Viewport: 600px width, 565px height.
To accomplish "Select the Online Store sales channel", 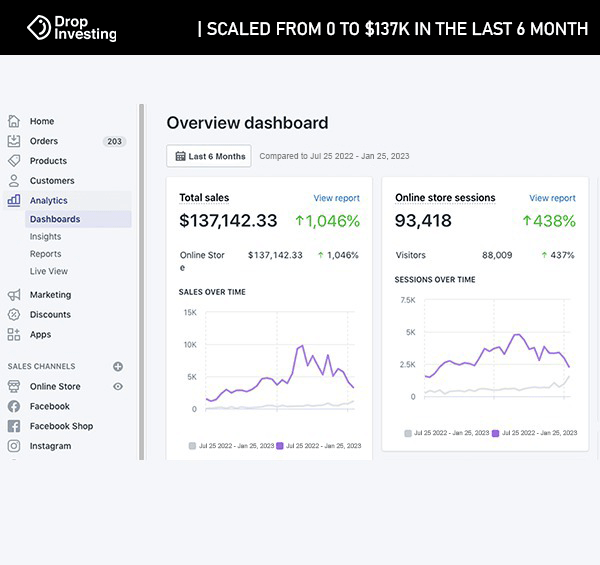I will pyautogui.click(x=55, y=386).
